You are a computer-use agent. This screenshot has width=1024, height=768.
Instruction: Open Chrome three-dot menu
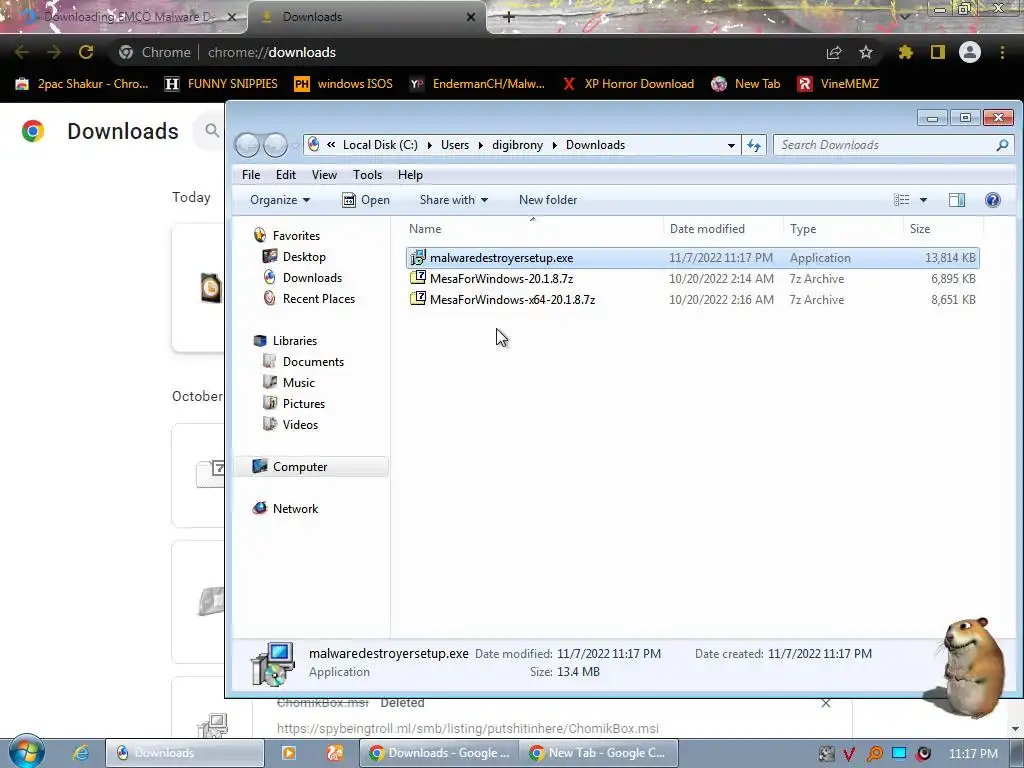click(x=1002, y=52)
